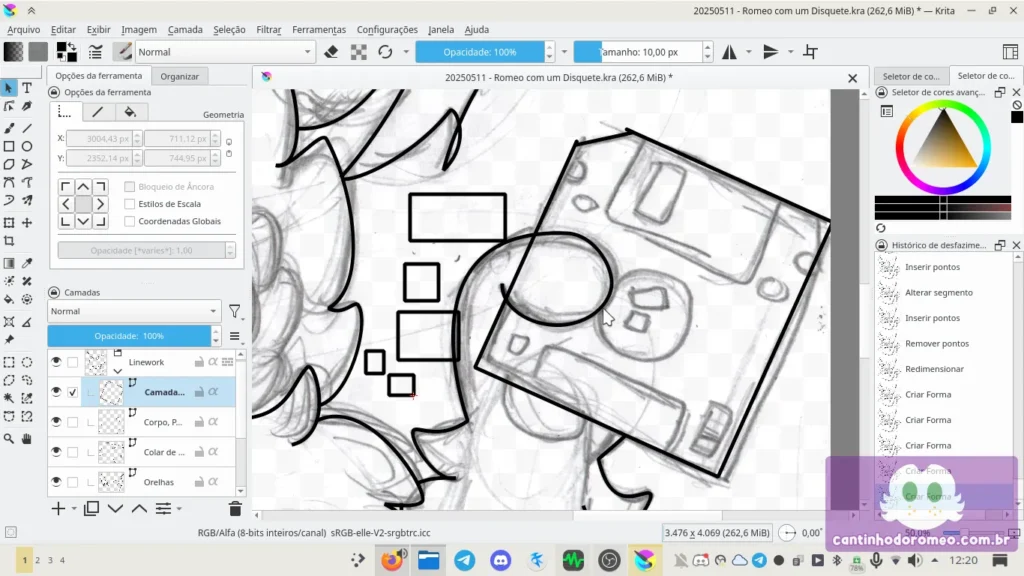Select the Text tool

tap(27, 87)
